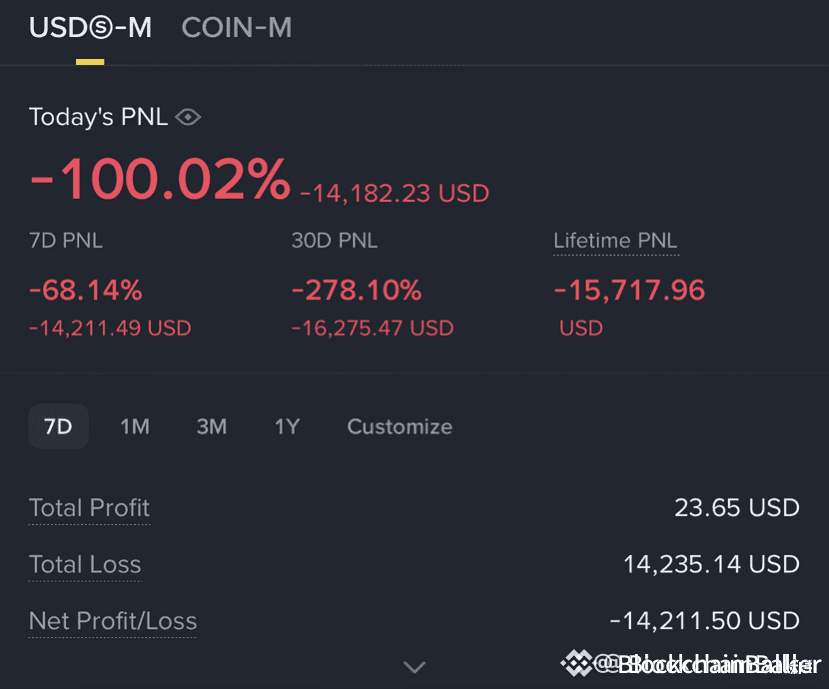Select the 7D time range
Viewport: 829px width, 689px height.
click(x=58, y=427)
